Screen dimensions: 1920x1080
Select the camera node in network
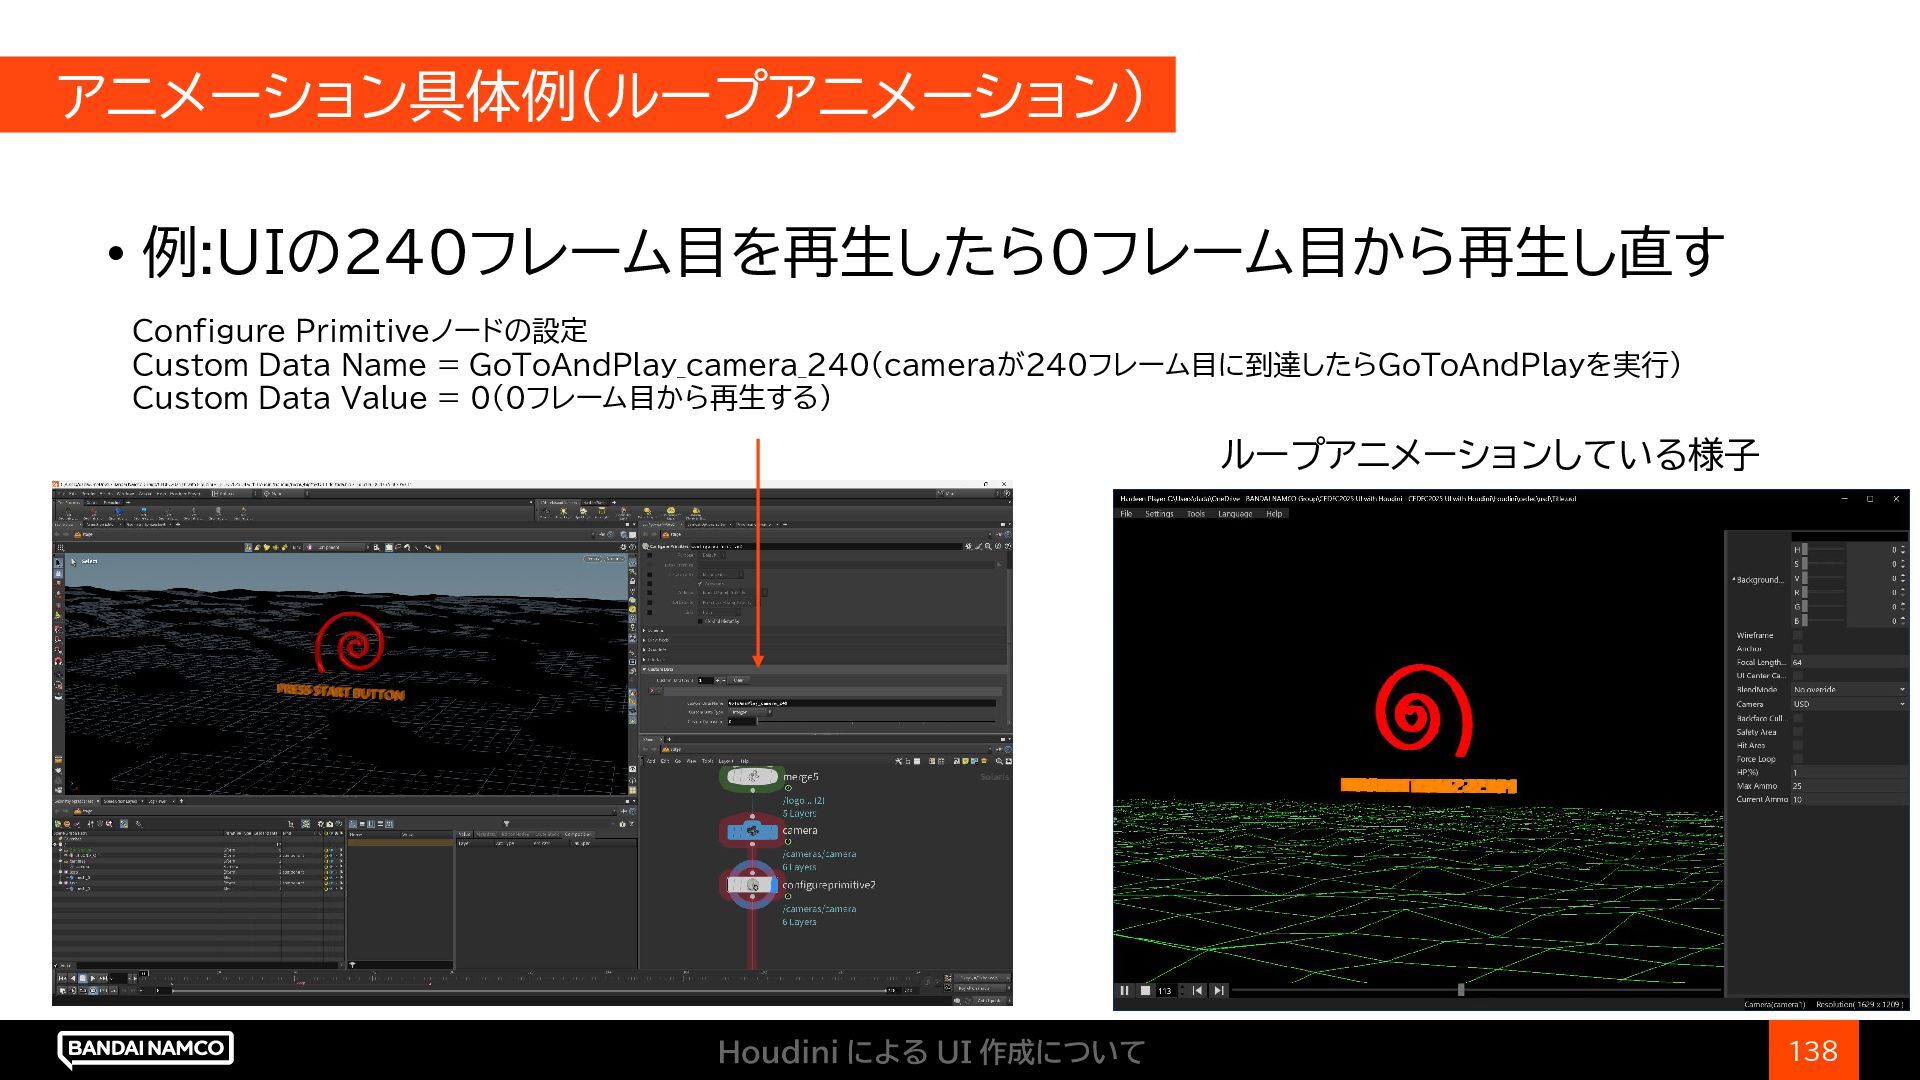[752, 830]
